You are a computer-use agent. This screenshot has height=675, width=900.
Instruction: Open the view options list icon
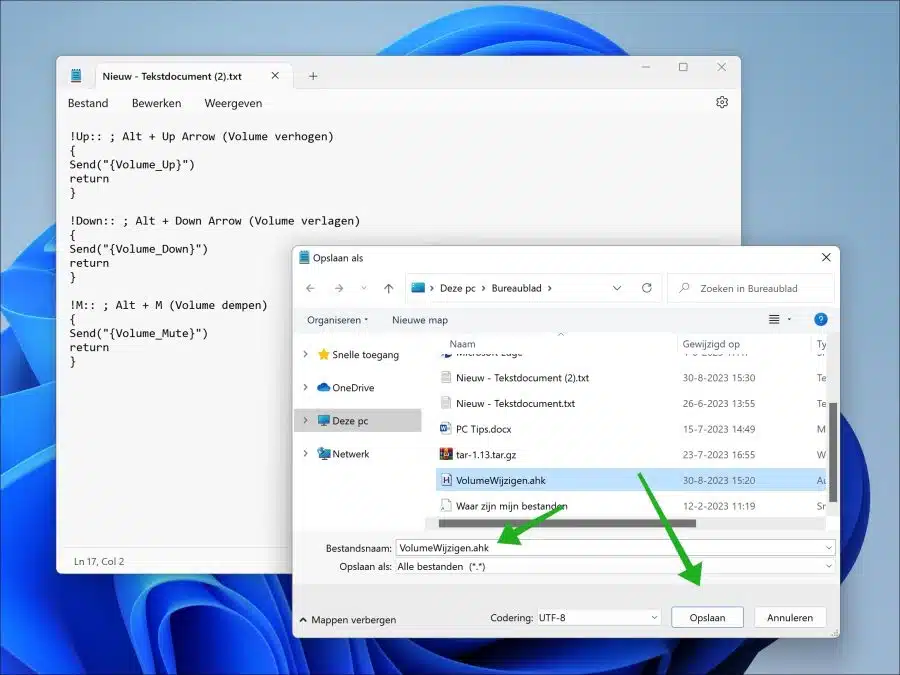pyautogui.click(x=774, y=320)
